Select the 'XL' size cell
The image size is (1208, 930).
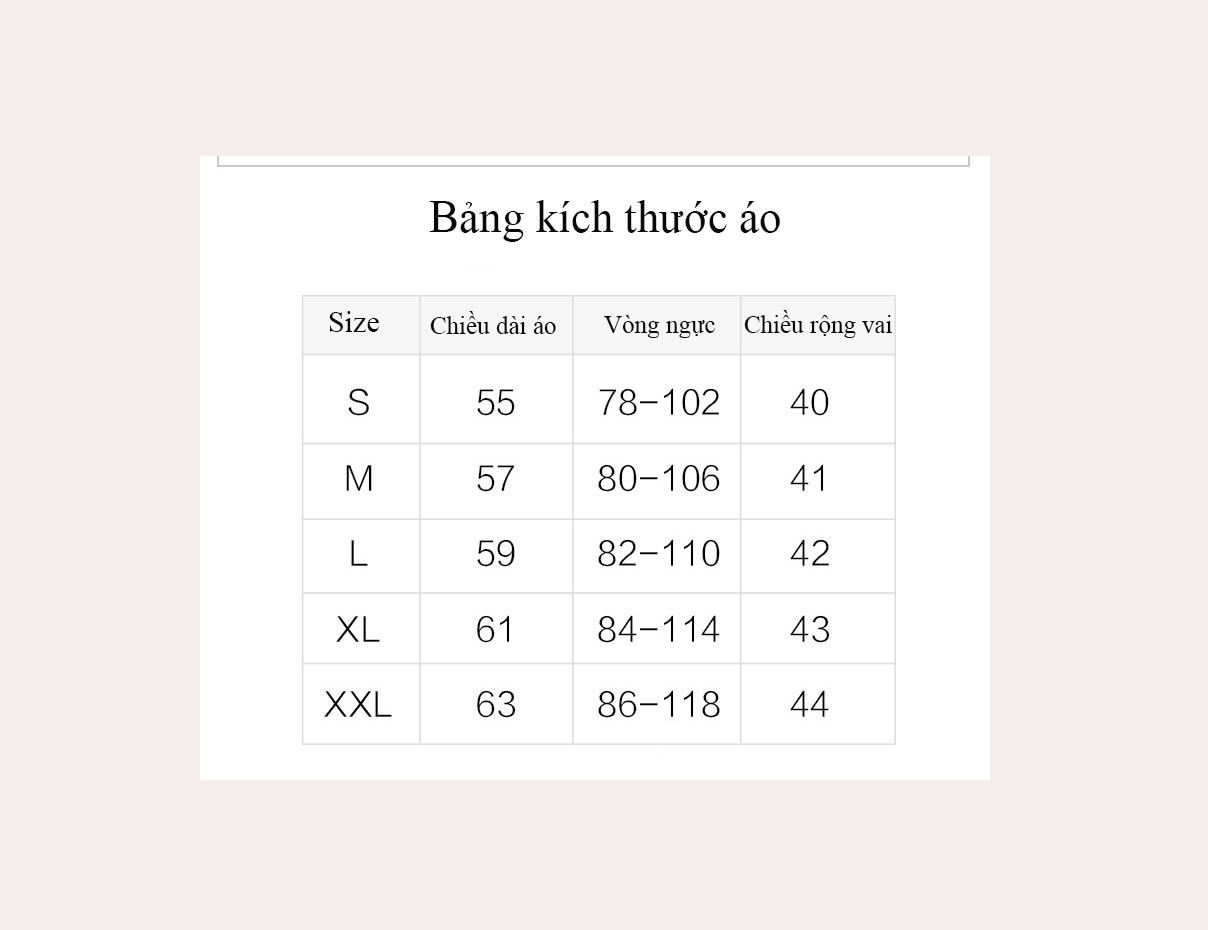click(x=358, y=630)
